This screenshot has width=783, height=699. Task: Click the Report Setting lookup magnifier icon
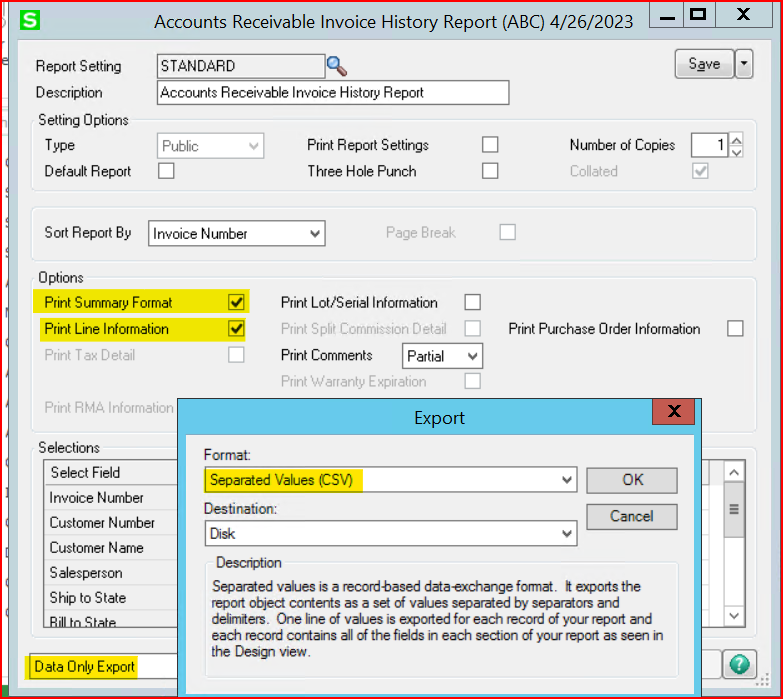click(337, 67)
